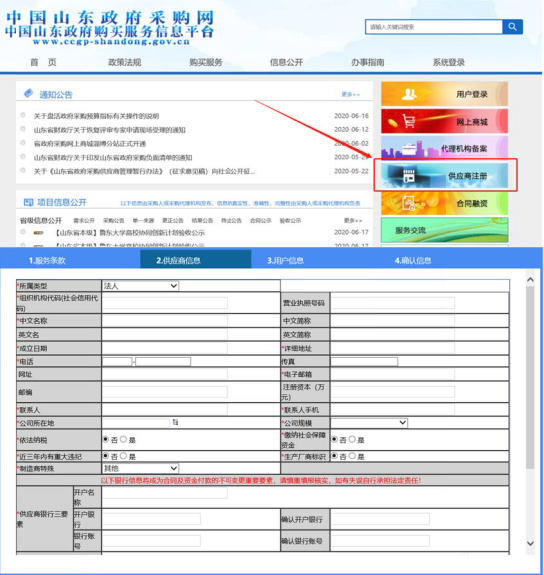Select 是 for 依法纳税
Screen dimensions: 544x575
tap(124, 439)
